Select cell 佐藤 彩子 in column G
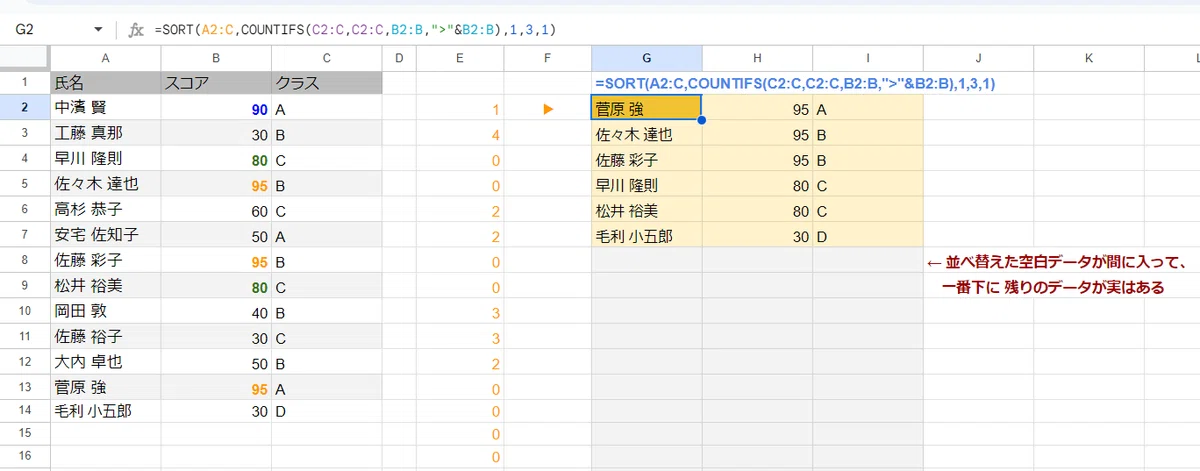The height and width of the screenshot is (471, 1200). pos(646,160)
